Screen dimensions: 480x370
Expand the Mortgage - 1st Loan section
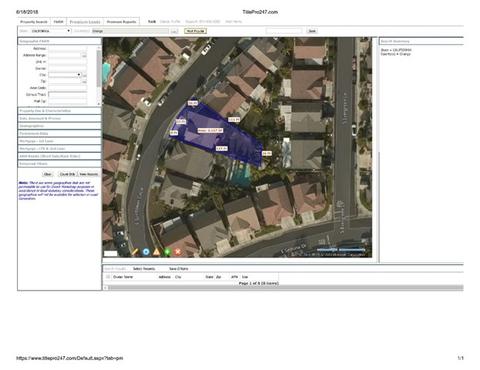point(59,141)
